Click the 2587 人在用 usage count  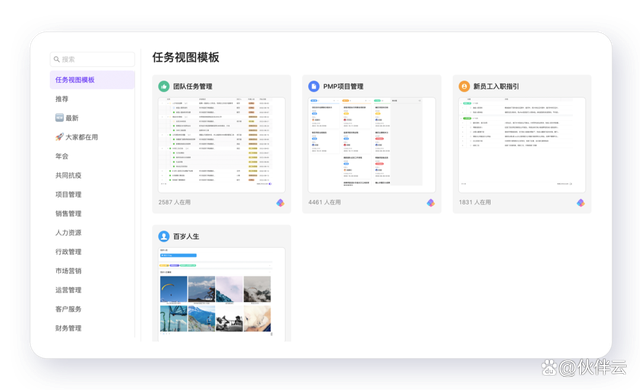click(x=174, y=202)
